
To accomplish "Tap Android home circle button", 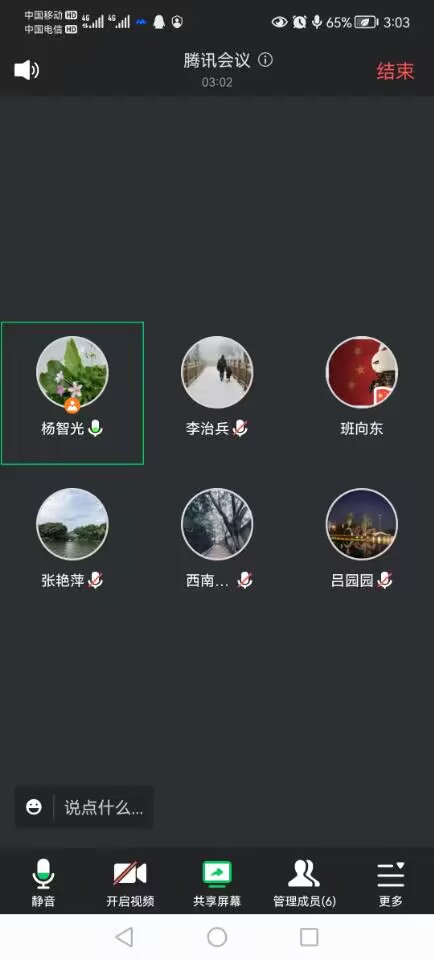I will 217,937.
